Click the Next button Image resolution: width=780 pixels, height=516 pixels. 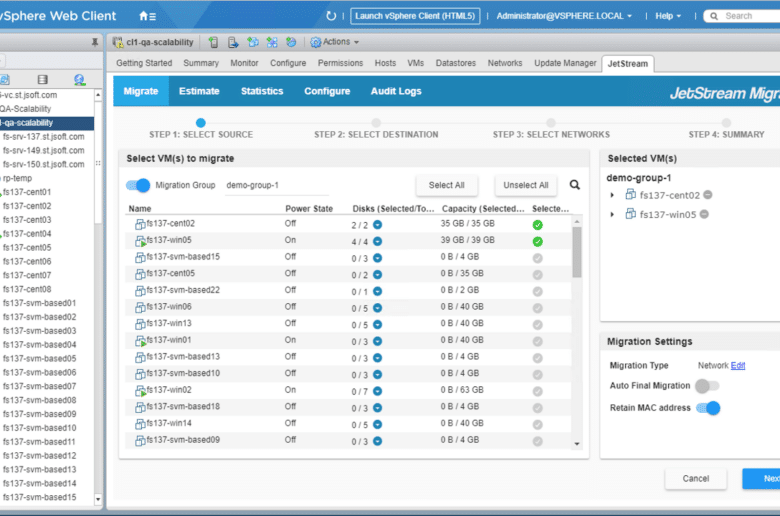tap(762, 479)
